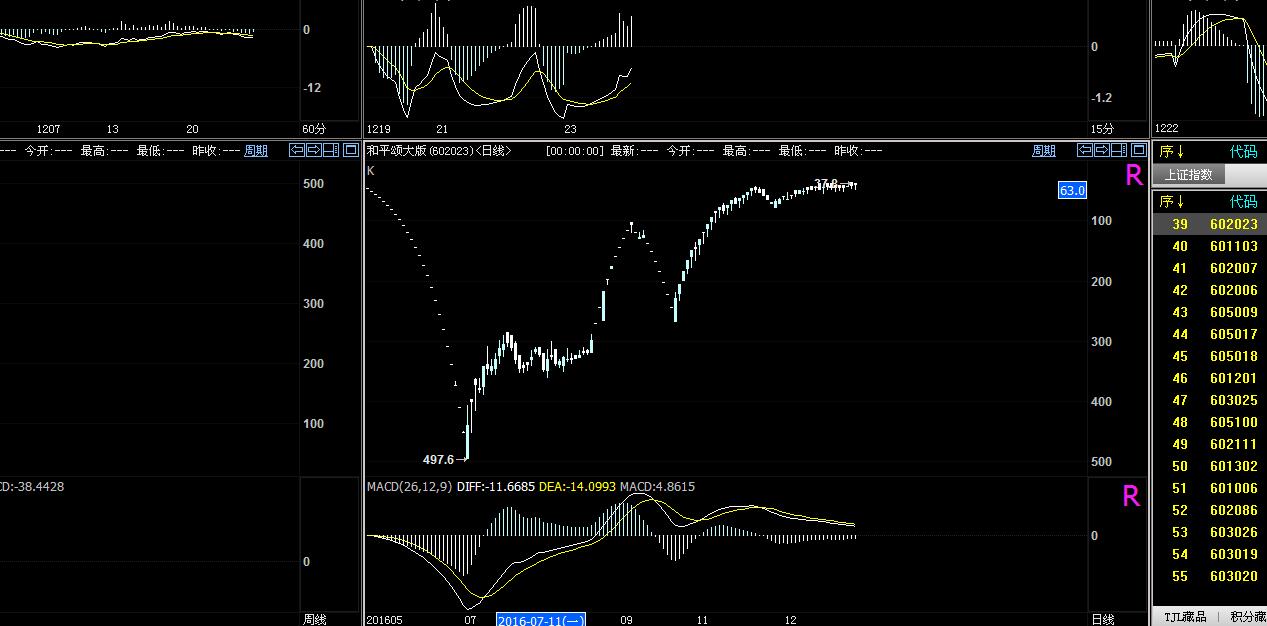1267x626 pixels.
Task: Click the 2016-07-11 date marker on the timeline
Action: tap(540, 620)
